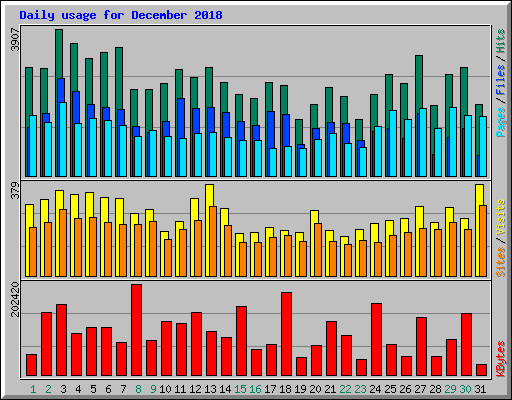Click day 25 on the x-axis
Screen dimensions: 512x400
pos(390,389)
